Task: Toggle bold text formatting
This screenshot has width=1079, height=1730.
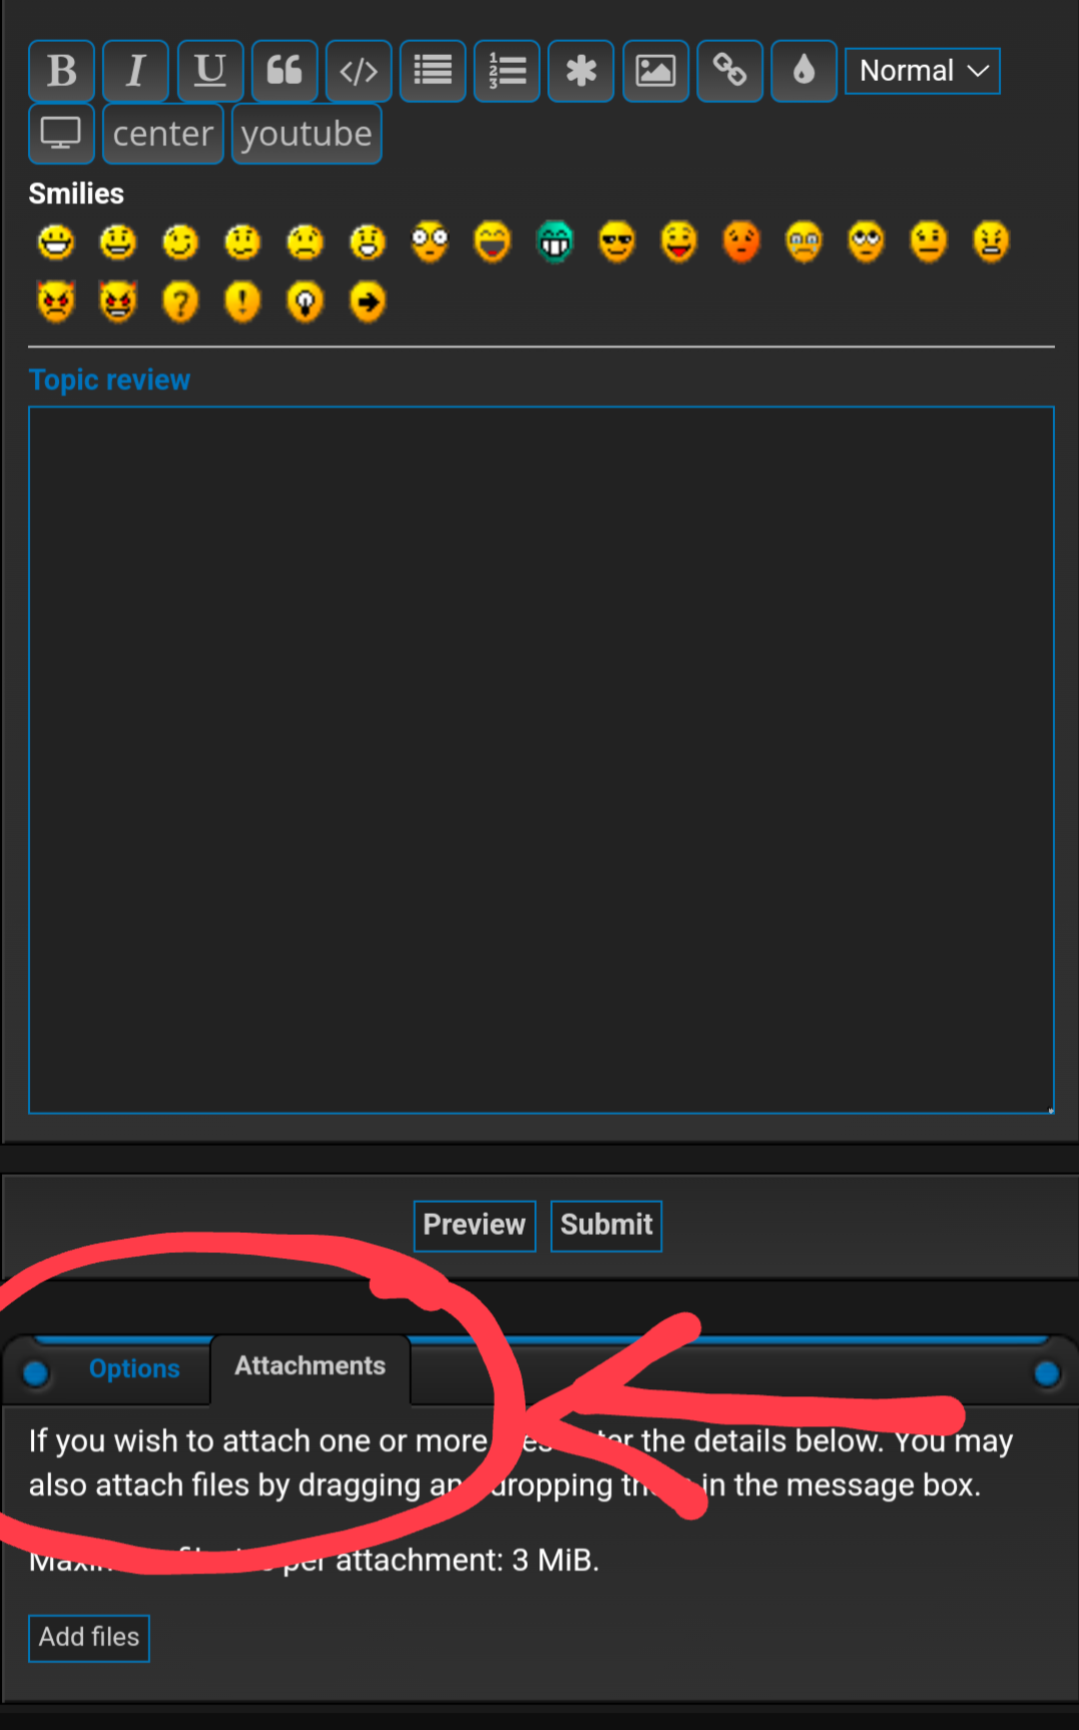Action: click(61, 71)
